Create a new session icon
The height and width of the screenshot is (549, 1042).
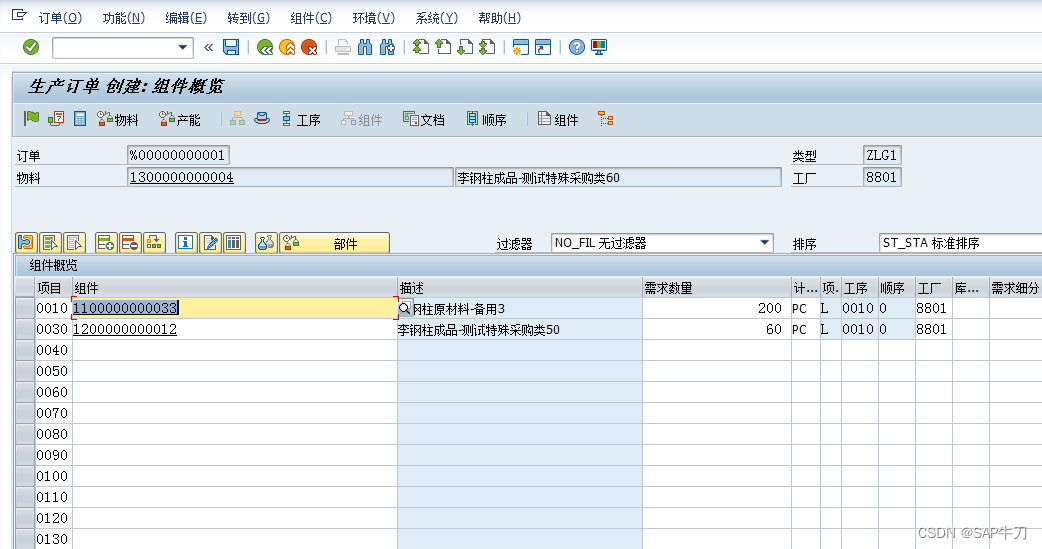[x=521, y=47]
